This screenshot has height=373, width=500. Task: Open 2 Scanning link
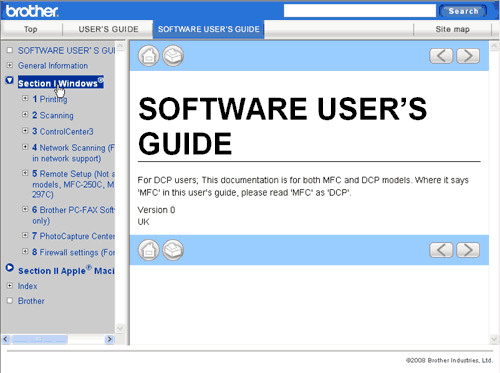(53, 115)
